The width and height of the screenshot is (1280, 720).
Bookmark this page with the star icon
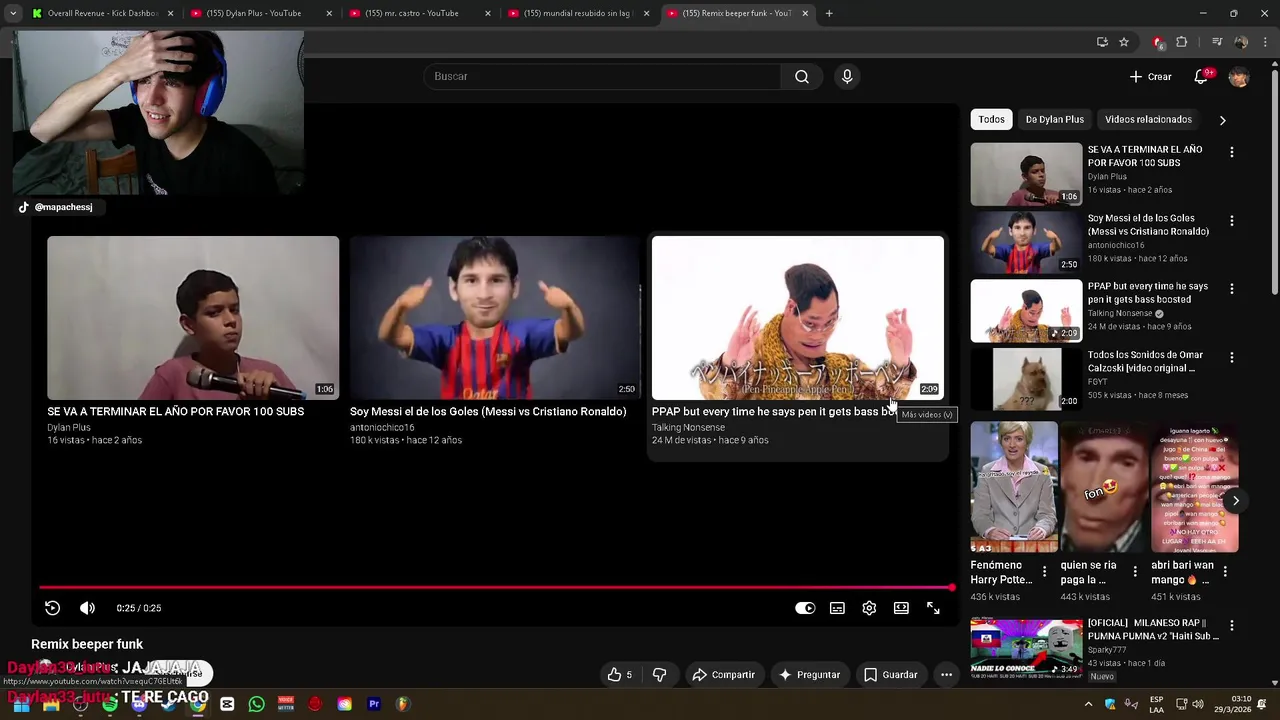(x=1124, y=42)
